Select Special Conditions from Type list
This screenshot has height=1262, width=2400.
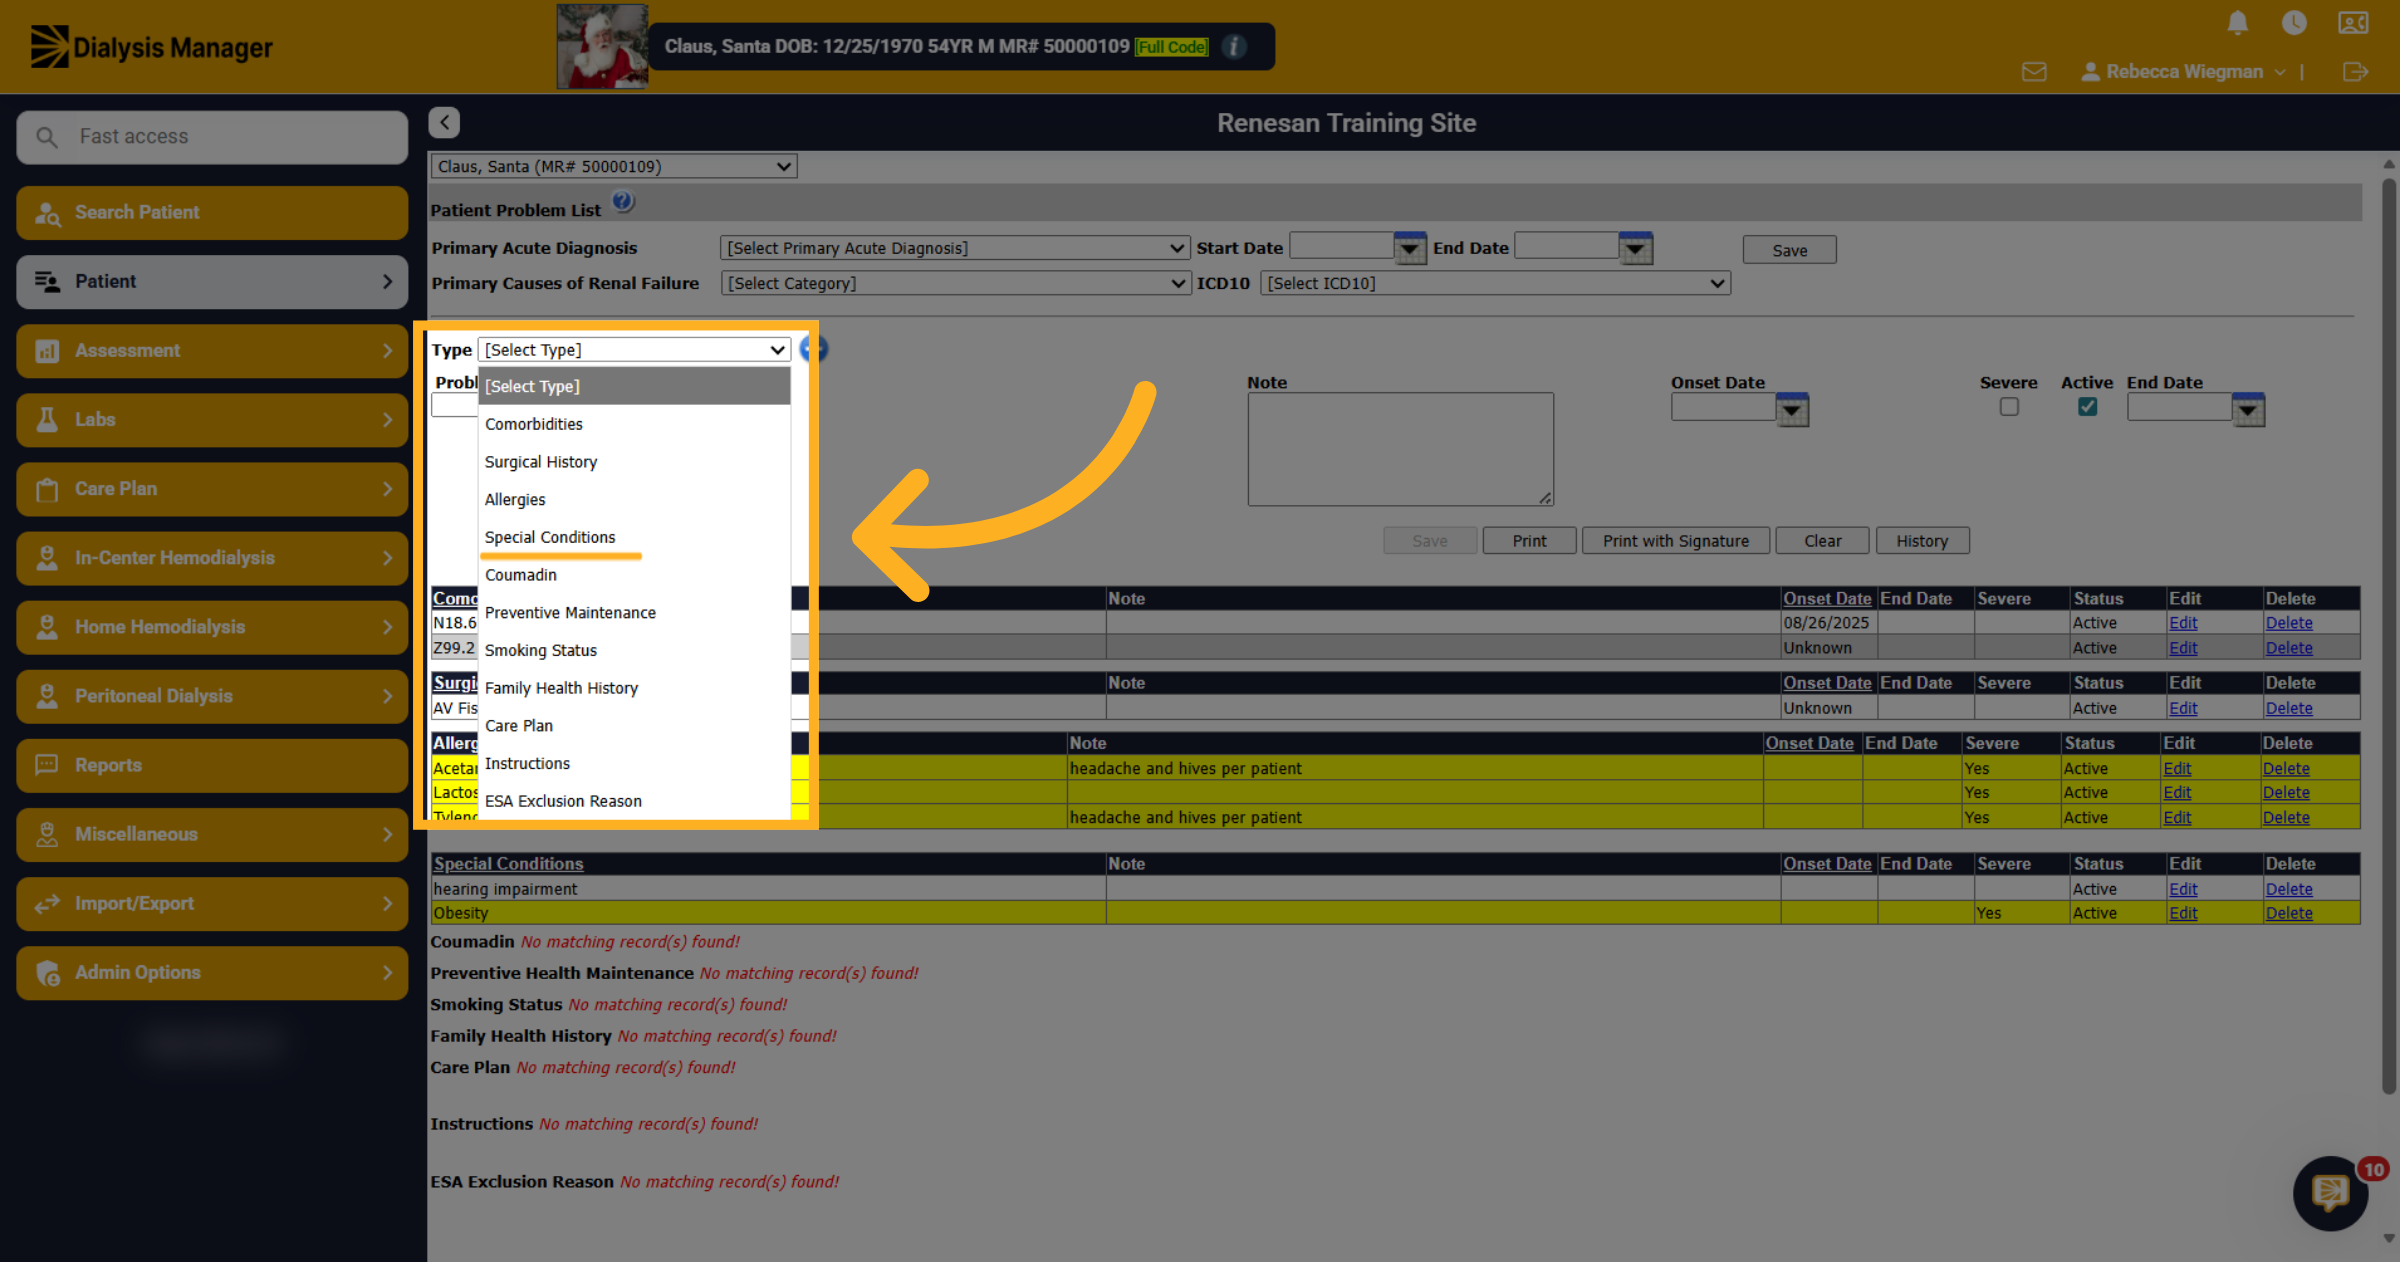pyautogui.click(x=634, y=537)
